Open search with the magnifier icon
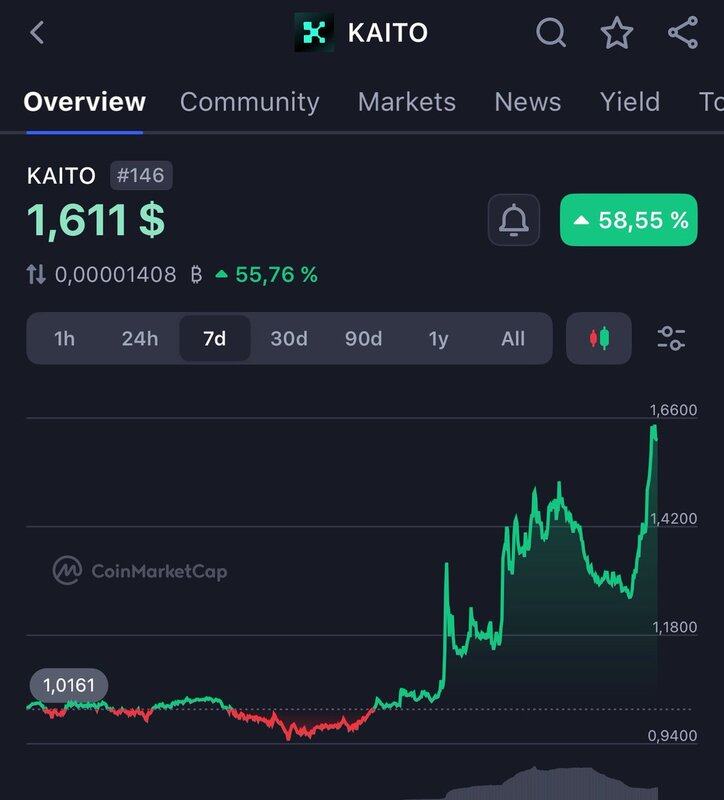The image size is (724, 800). pyautogui.click(x=551, y=33)
